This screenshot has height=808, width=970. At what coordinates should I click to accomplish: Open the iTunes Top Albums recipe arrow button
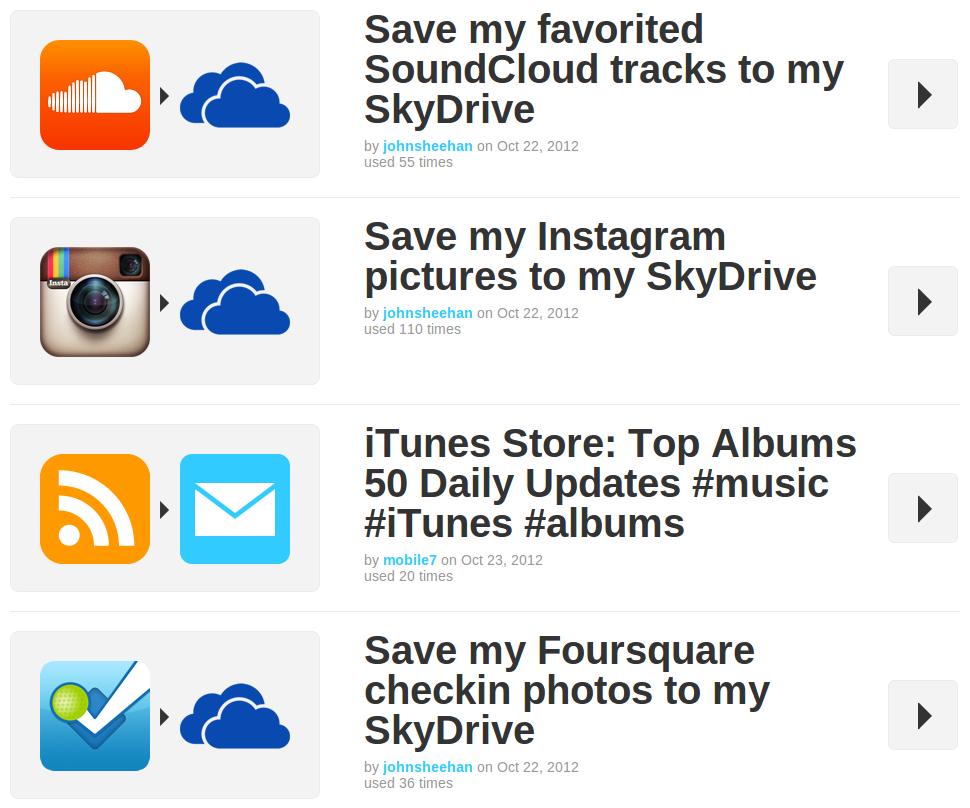coord(923,509)
